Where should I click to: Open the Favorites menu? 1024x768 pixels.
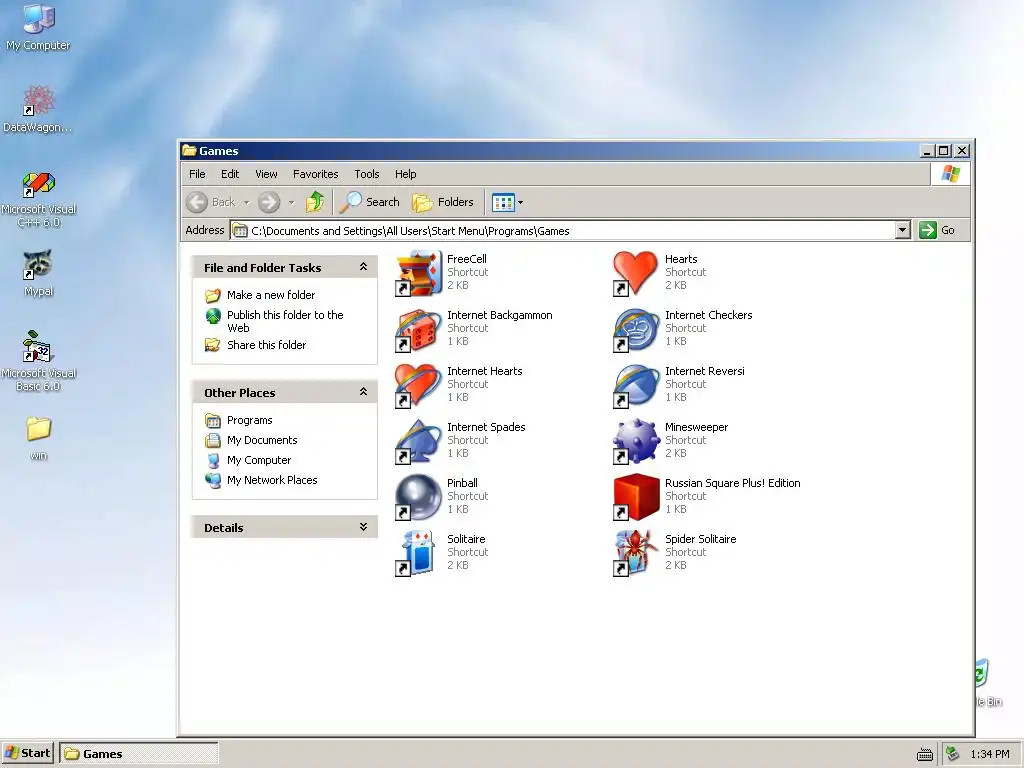(x=315, y=174)
